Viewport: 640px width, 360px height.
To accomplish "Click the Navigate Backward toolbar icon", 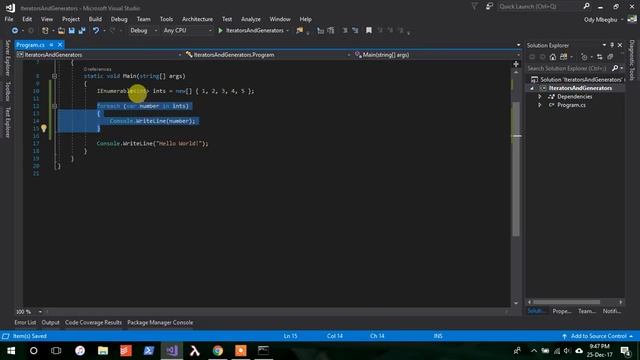I will tap(15, 31).
